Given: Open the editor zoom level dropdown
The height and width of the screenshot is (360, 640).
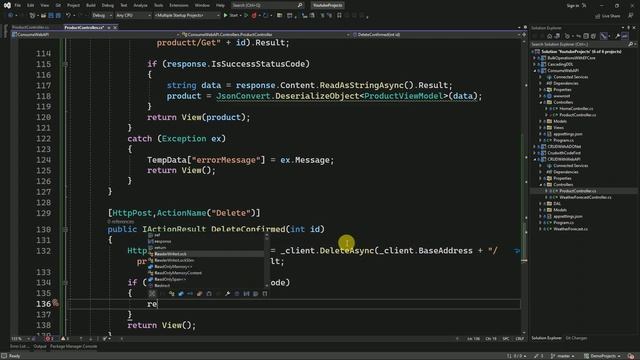Looking at the screenshot, I should coord(20,339).
